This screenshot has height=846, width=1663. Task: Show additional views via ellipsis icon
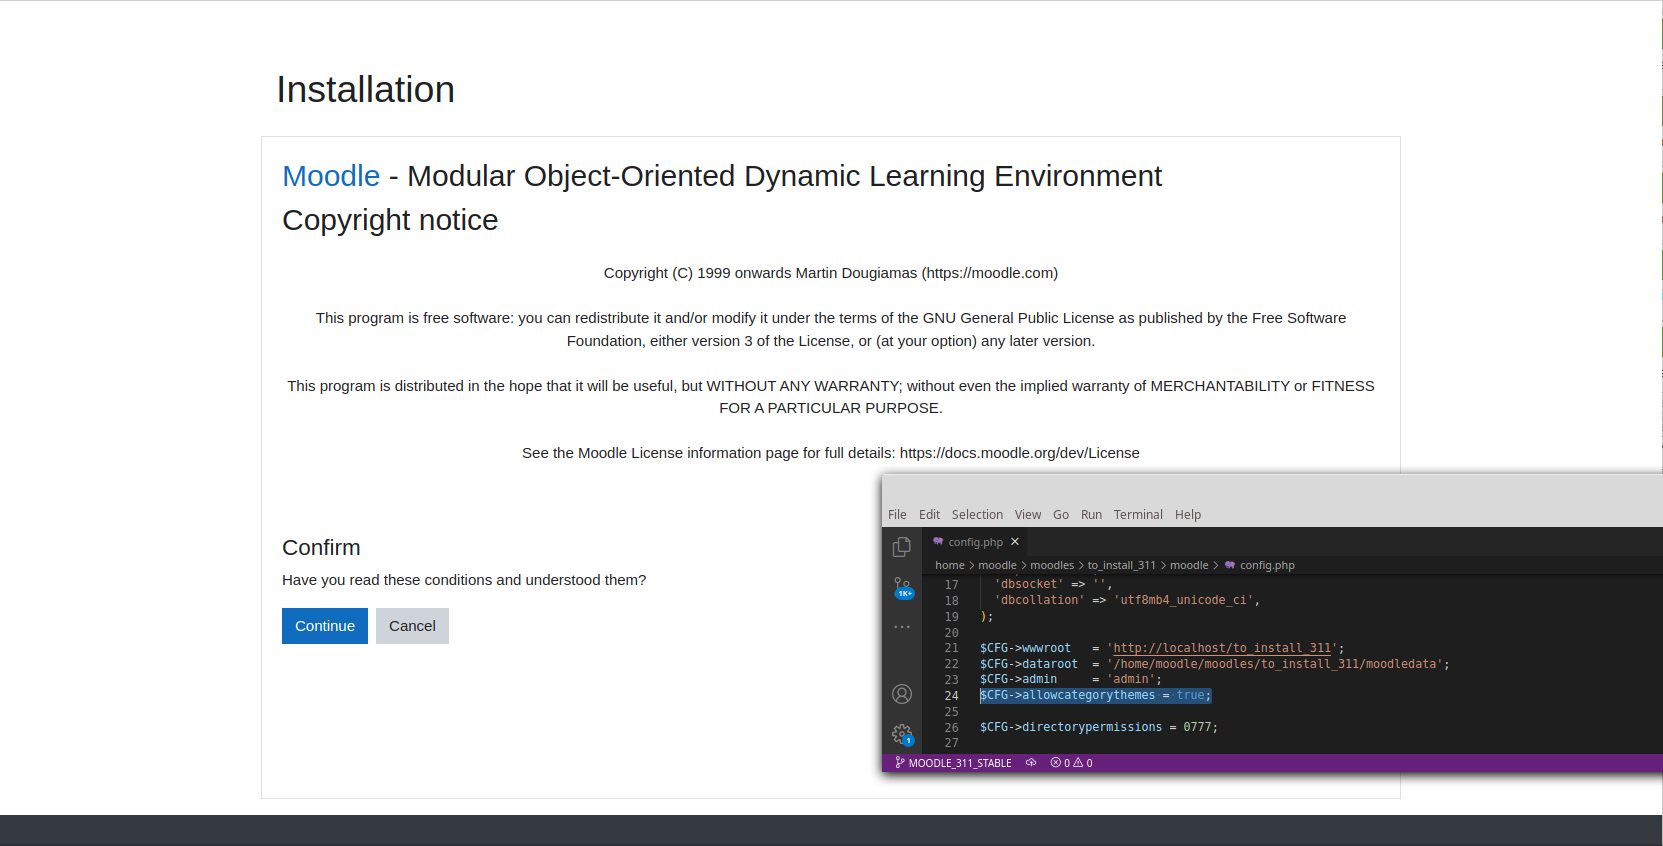[x=902, y=627]
